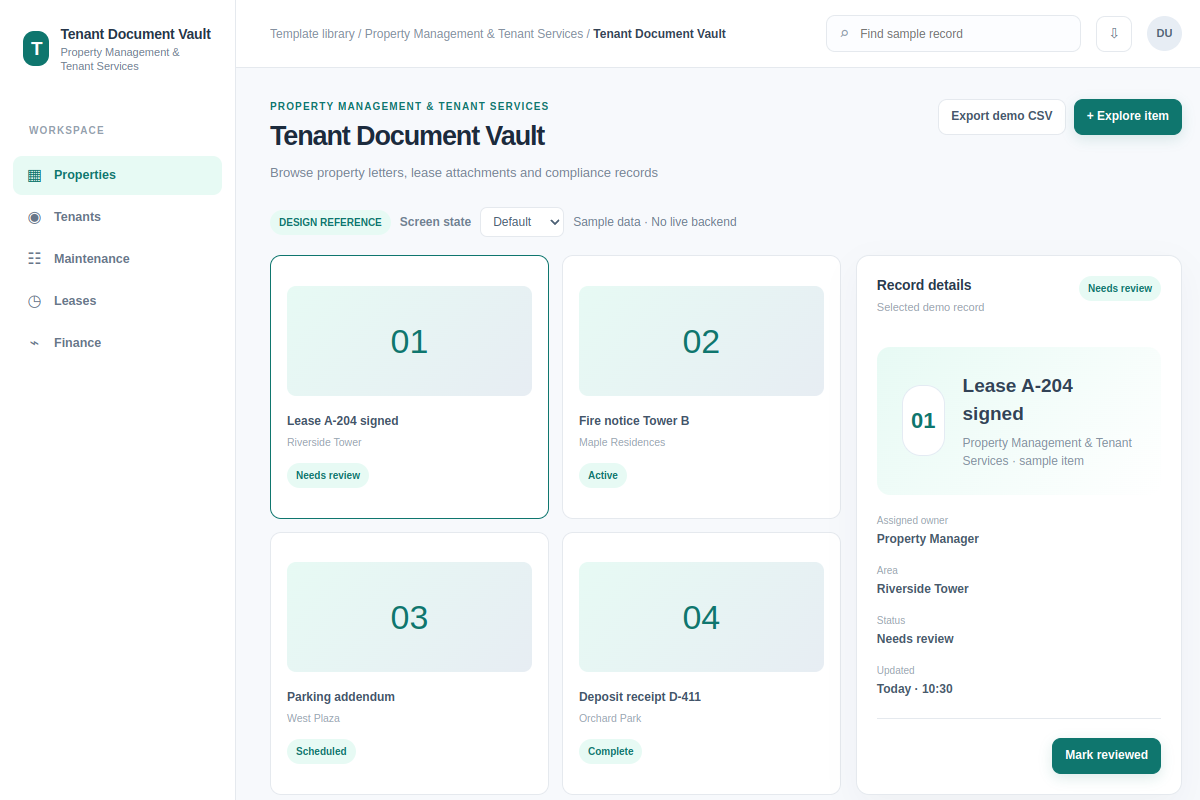Click the 'Today · 10:30' updated value

click(915, 689)
